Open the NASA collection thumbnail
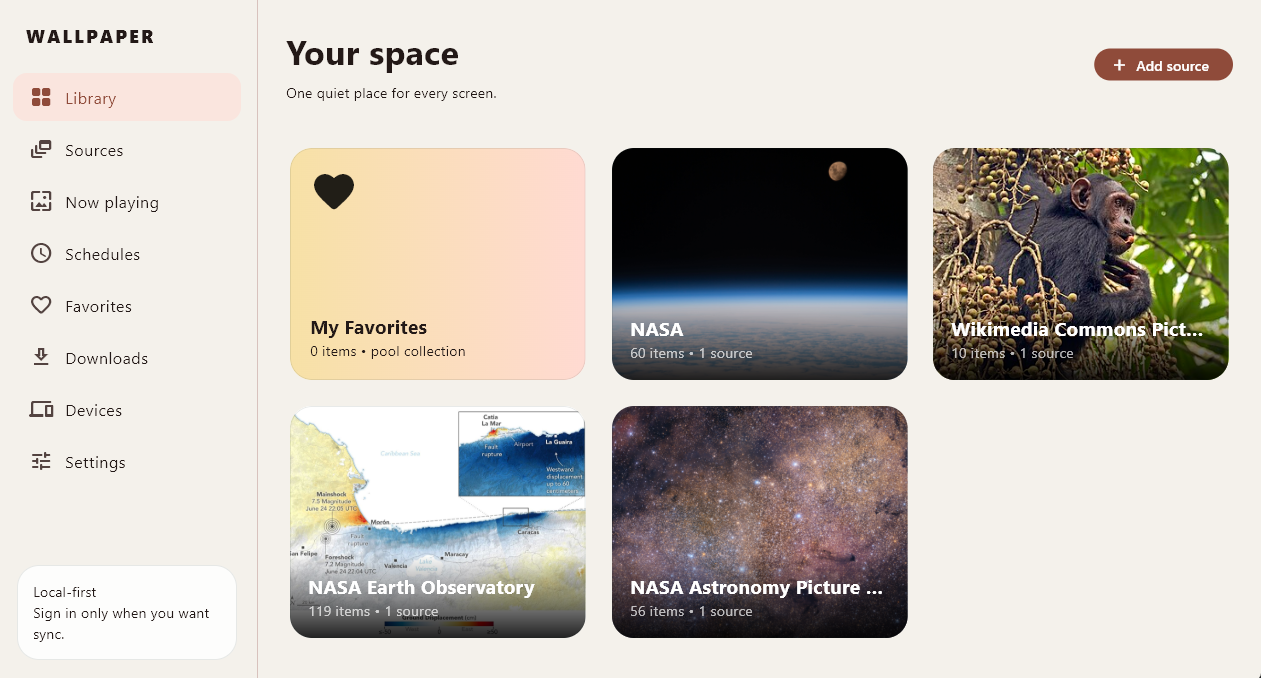 760,264
